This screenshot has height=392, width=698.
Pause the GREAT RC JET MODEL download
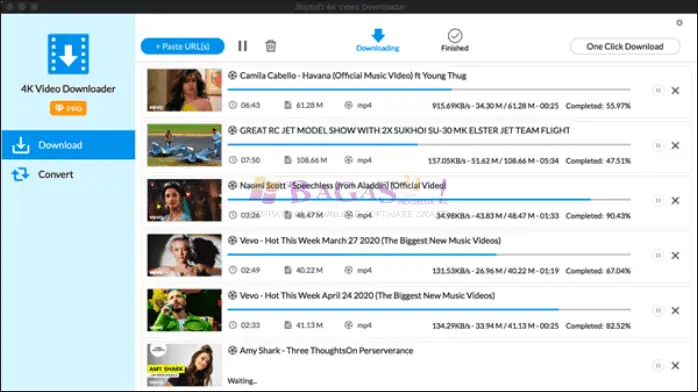(x=657, y=145)
